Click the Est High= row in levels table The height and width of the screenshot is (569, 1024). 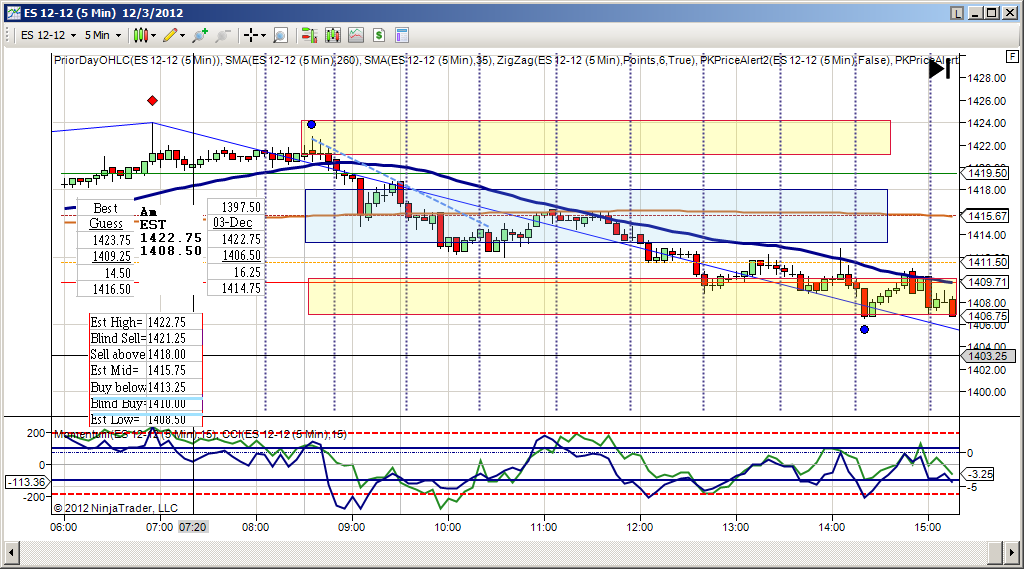pyautogui.click(x=146, y=322)
